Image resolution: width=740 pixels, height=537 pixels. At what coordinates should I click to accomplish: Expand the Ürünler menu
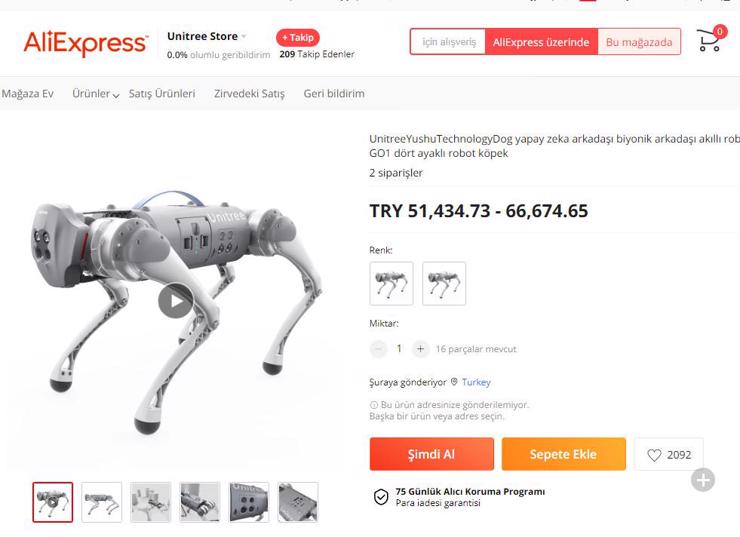95,93
